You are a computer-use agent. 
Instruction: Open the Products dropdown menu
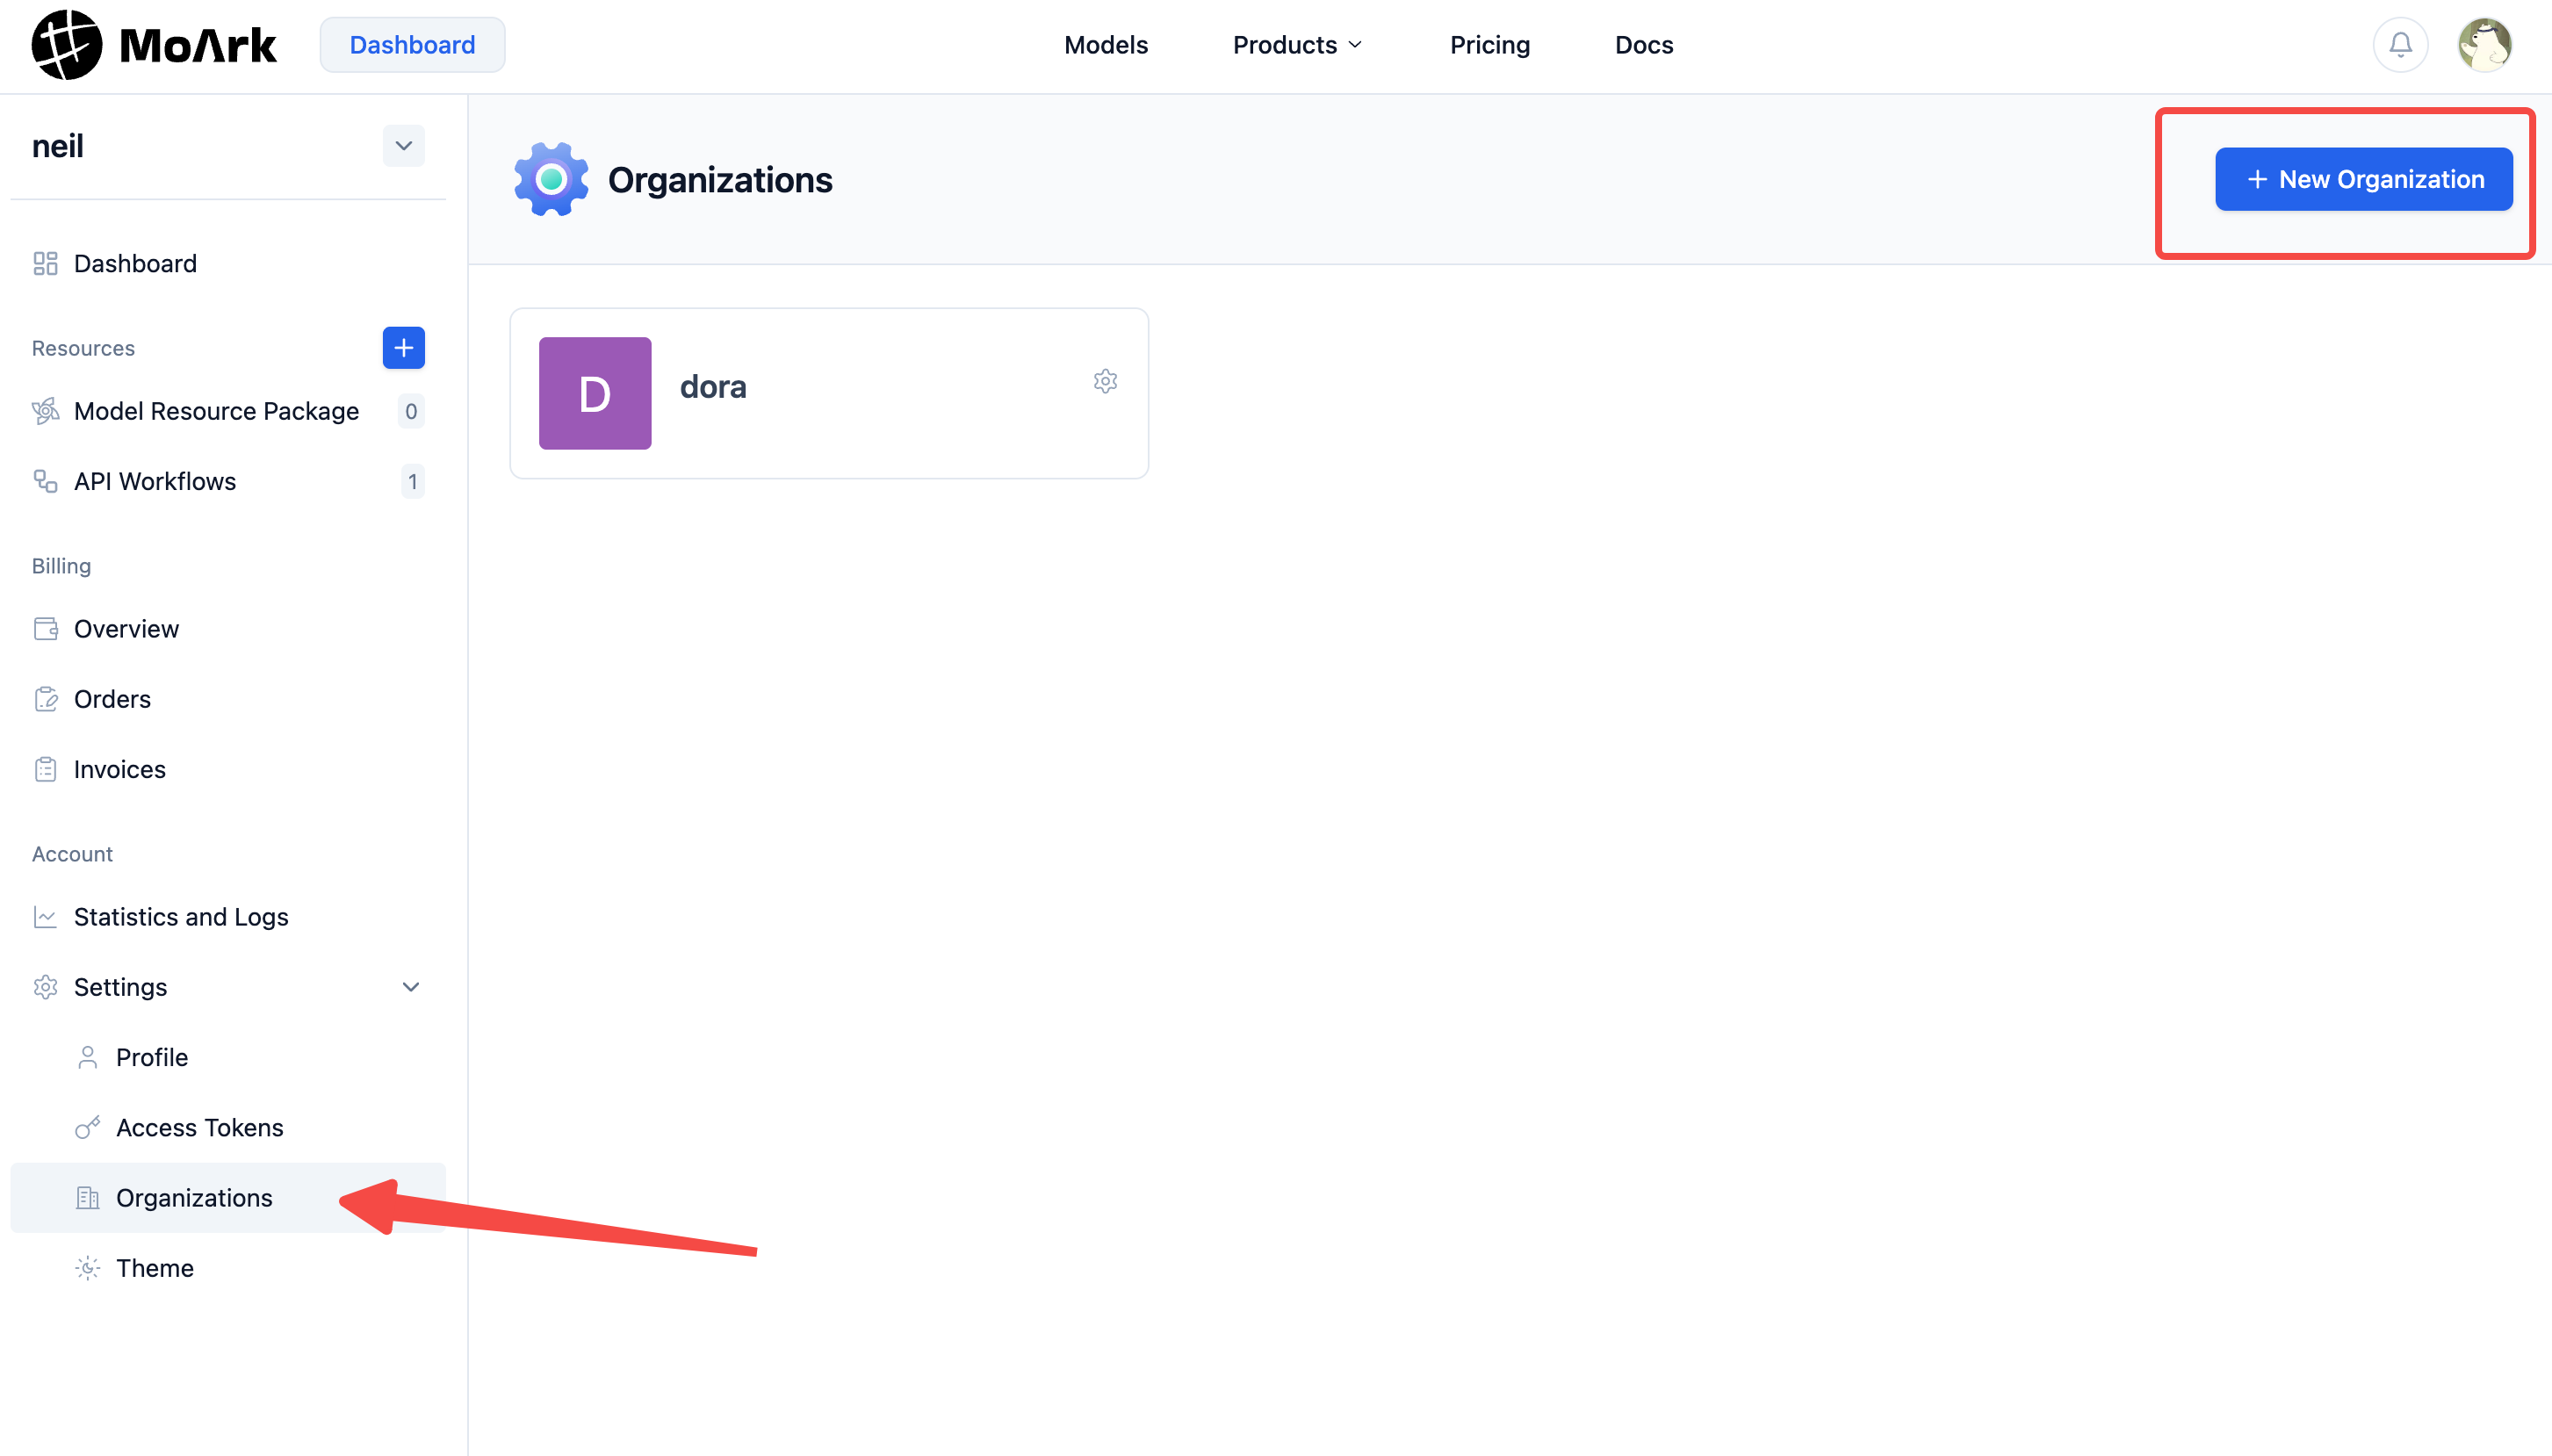pos(1297,45)
